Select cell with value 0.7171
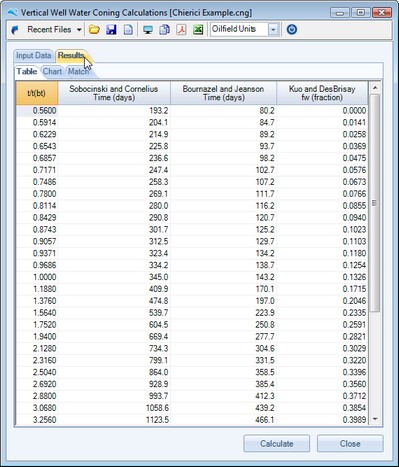399x467 pixels. (37, 170)
